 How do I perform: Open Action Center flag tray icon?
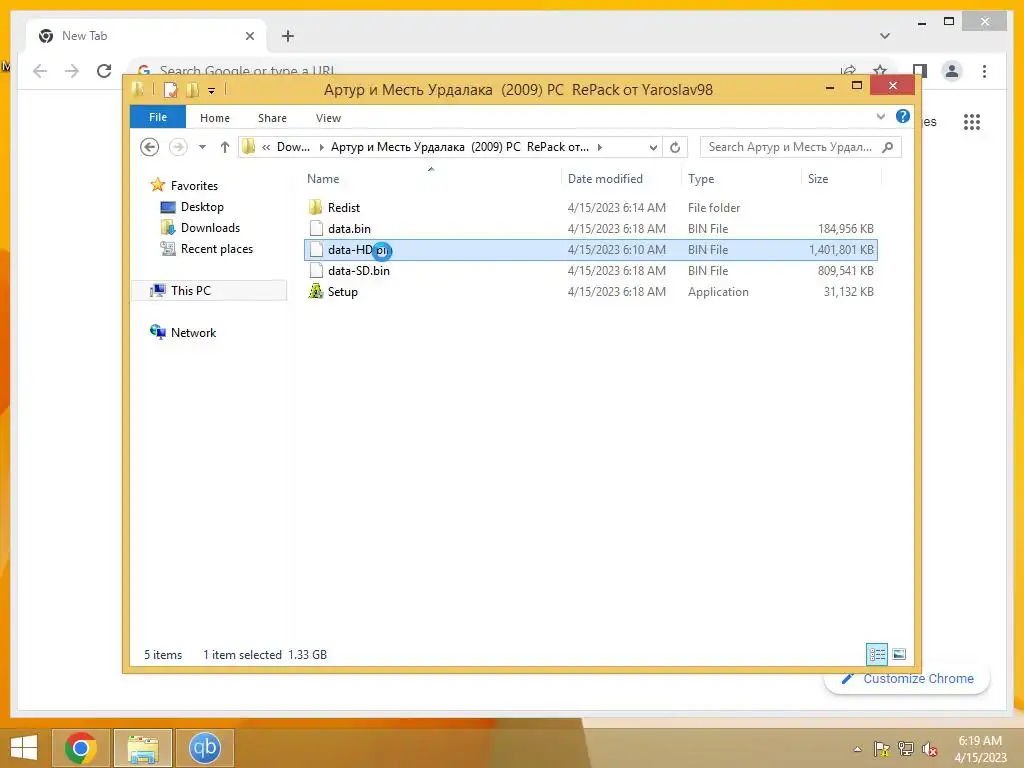tap(882, 749)
